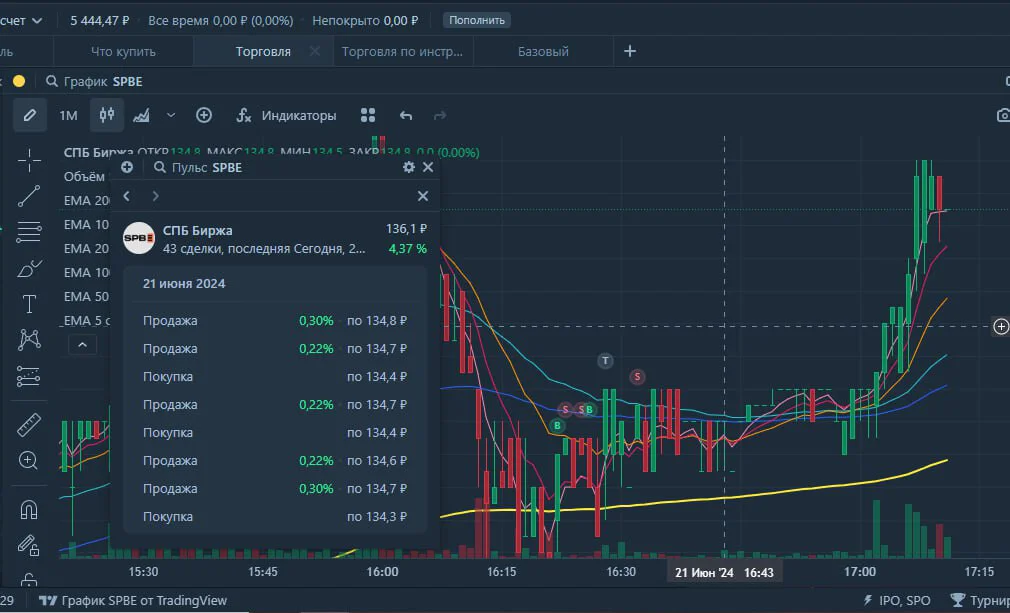Add a comparison symbol with the plus icon
The image size is (1010, 613).
pyautogui.click(x=204, y=115)
